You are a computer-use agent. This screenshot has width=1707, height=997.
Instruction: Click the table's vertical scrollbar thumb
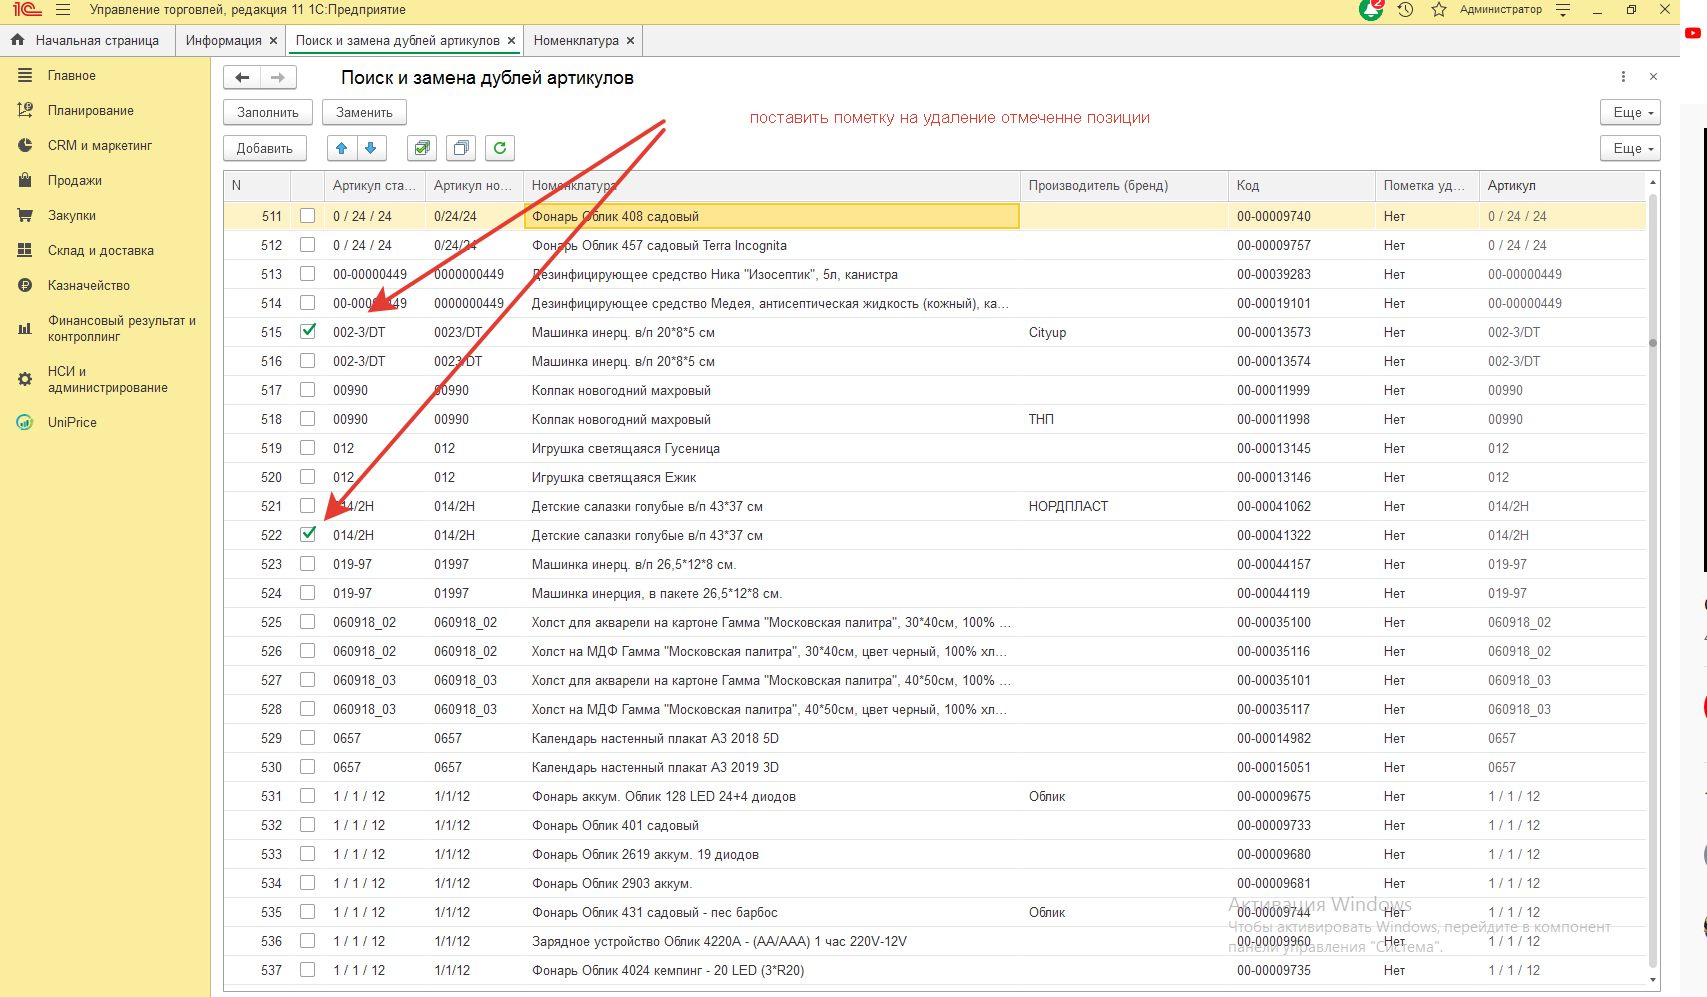click(1653, 343)
